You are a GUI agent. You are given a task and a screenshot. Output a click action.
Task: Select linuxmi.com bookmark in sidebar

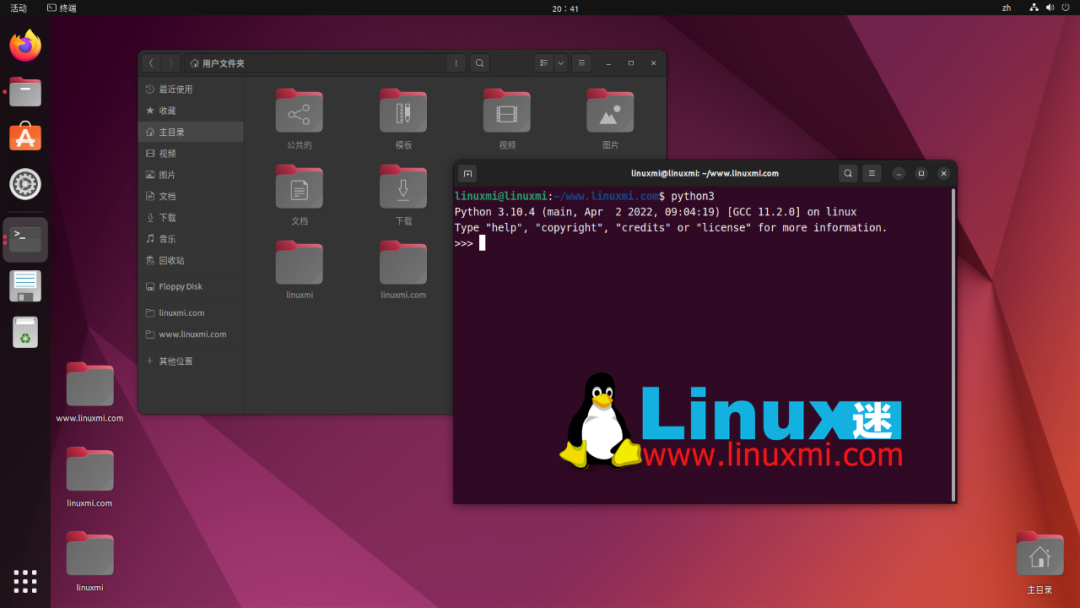[191, 313]
